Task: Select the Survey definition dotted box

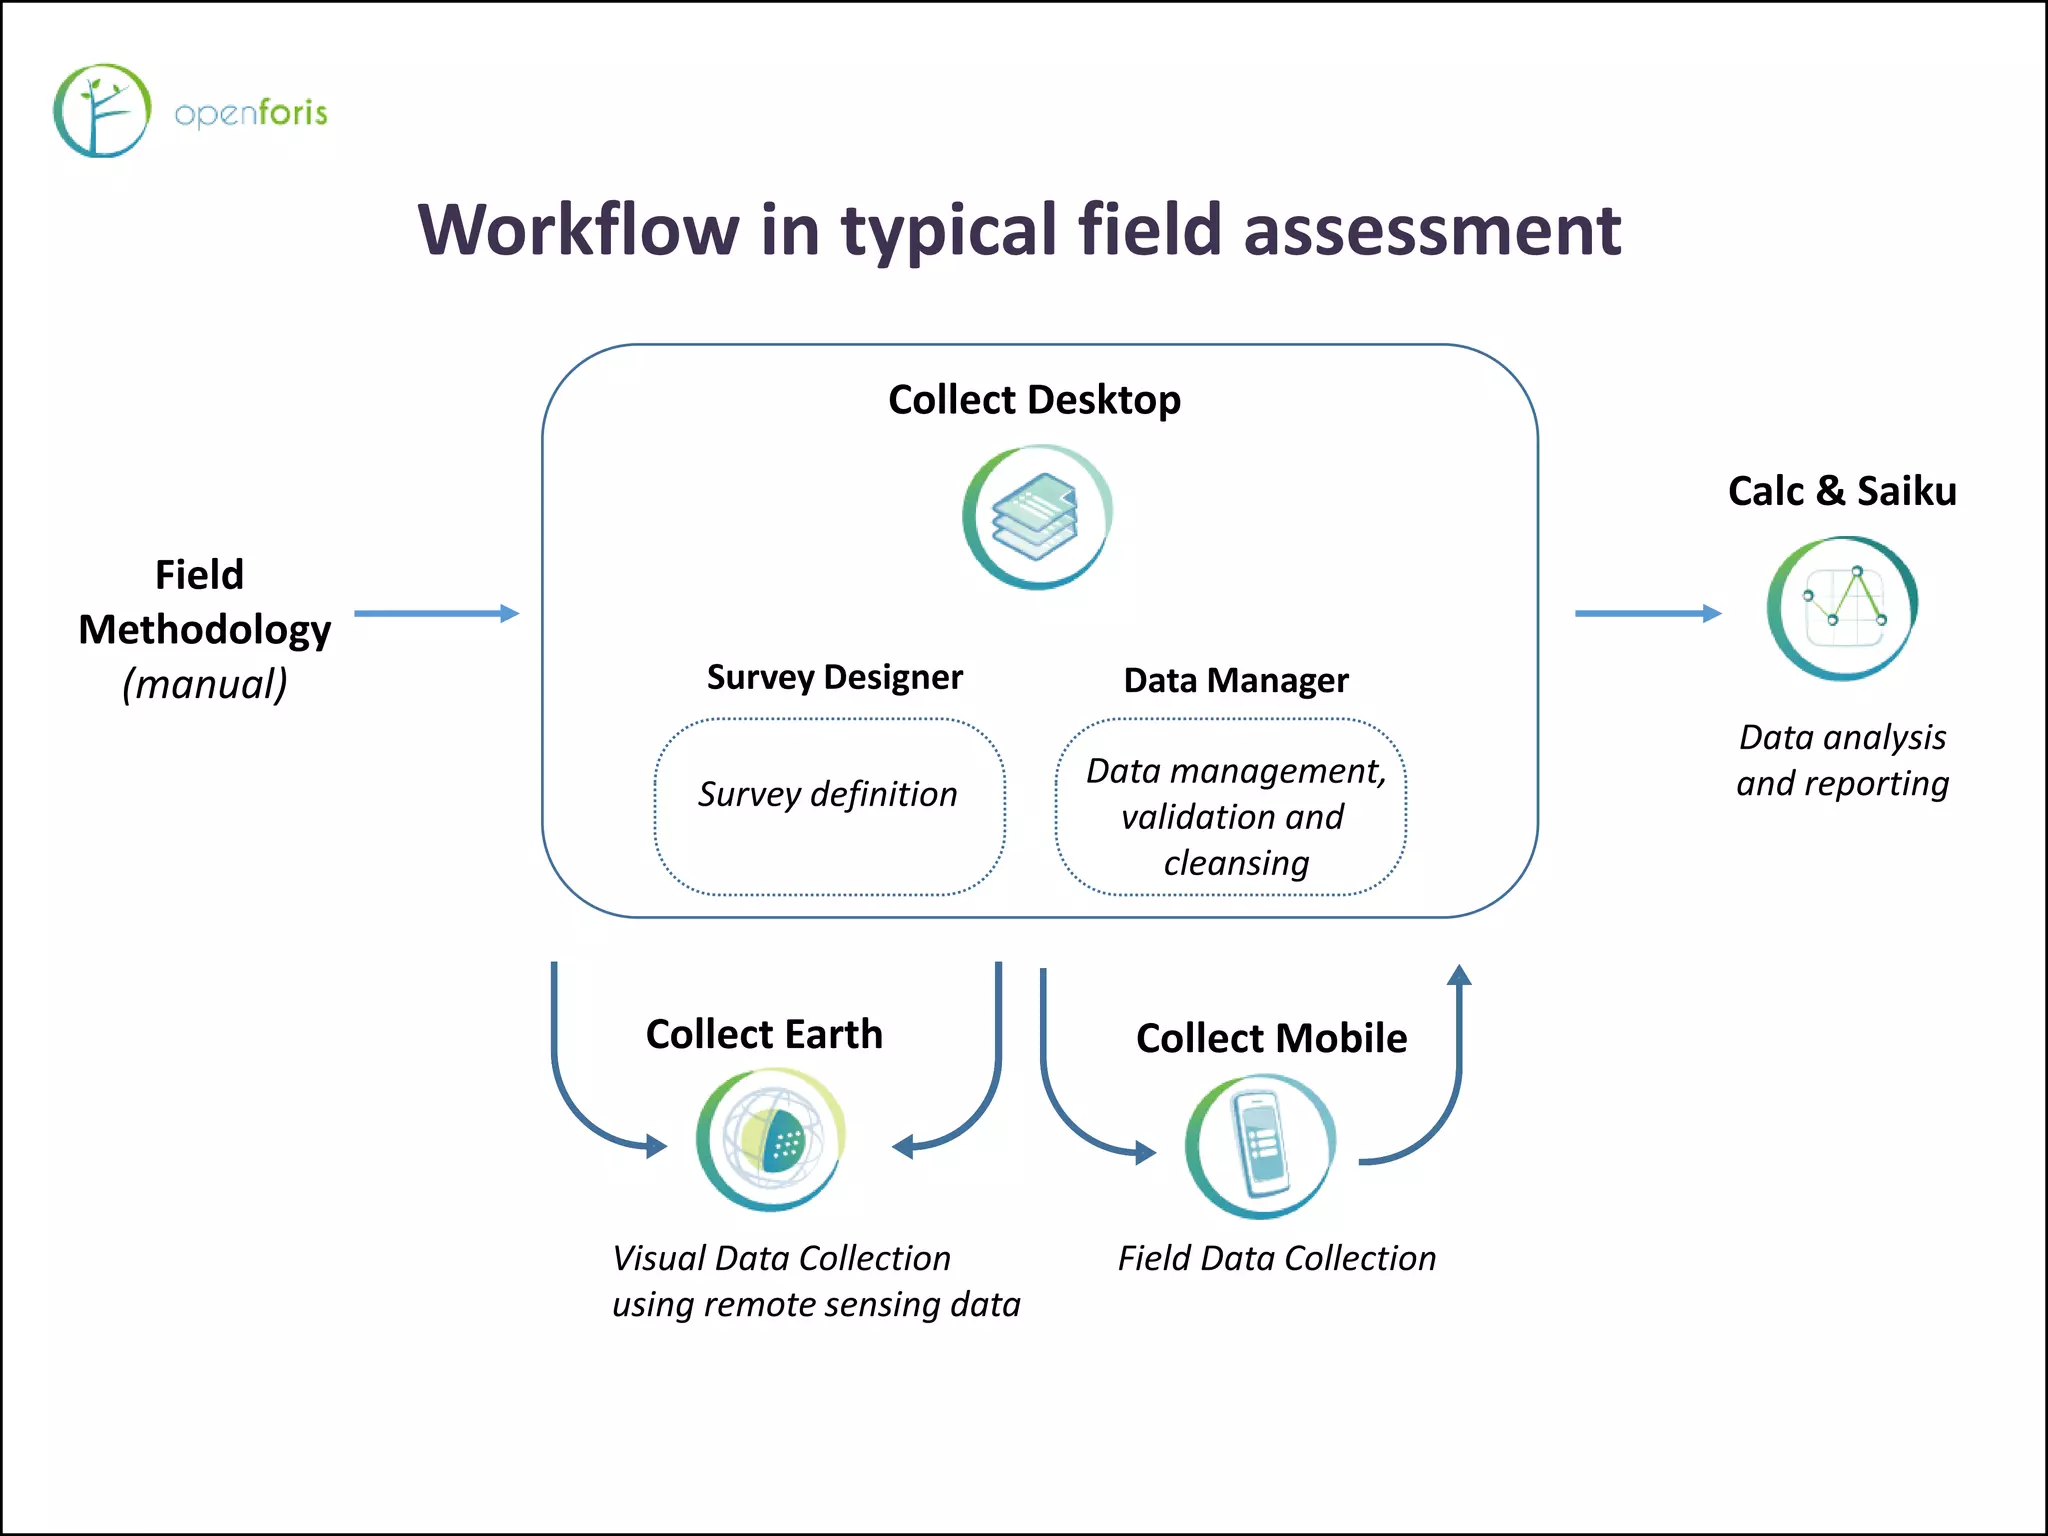Action: click(x=829, y=806)
